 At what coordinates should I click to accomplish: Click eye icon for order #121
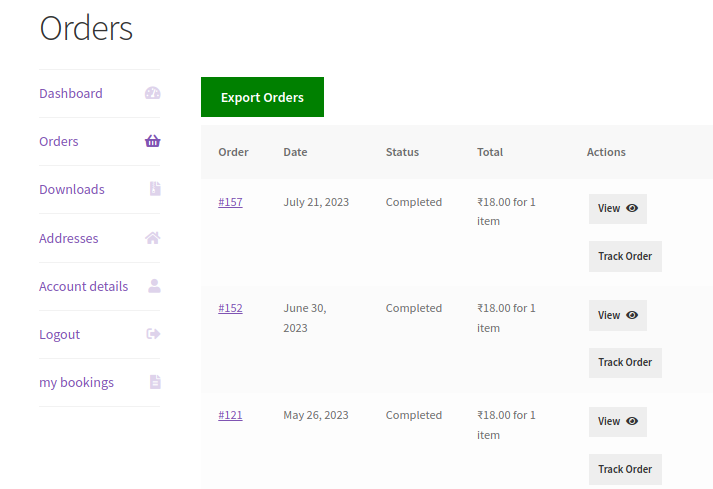pyautogui.click(x=632, y=421)
